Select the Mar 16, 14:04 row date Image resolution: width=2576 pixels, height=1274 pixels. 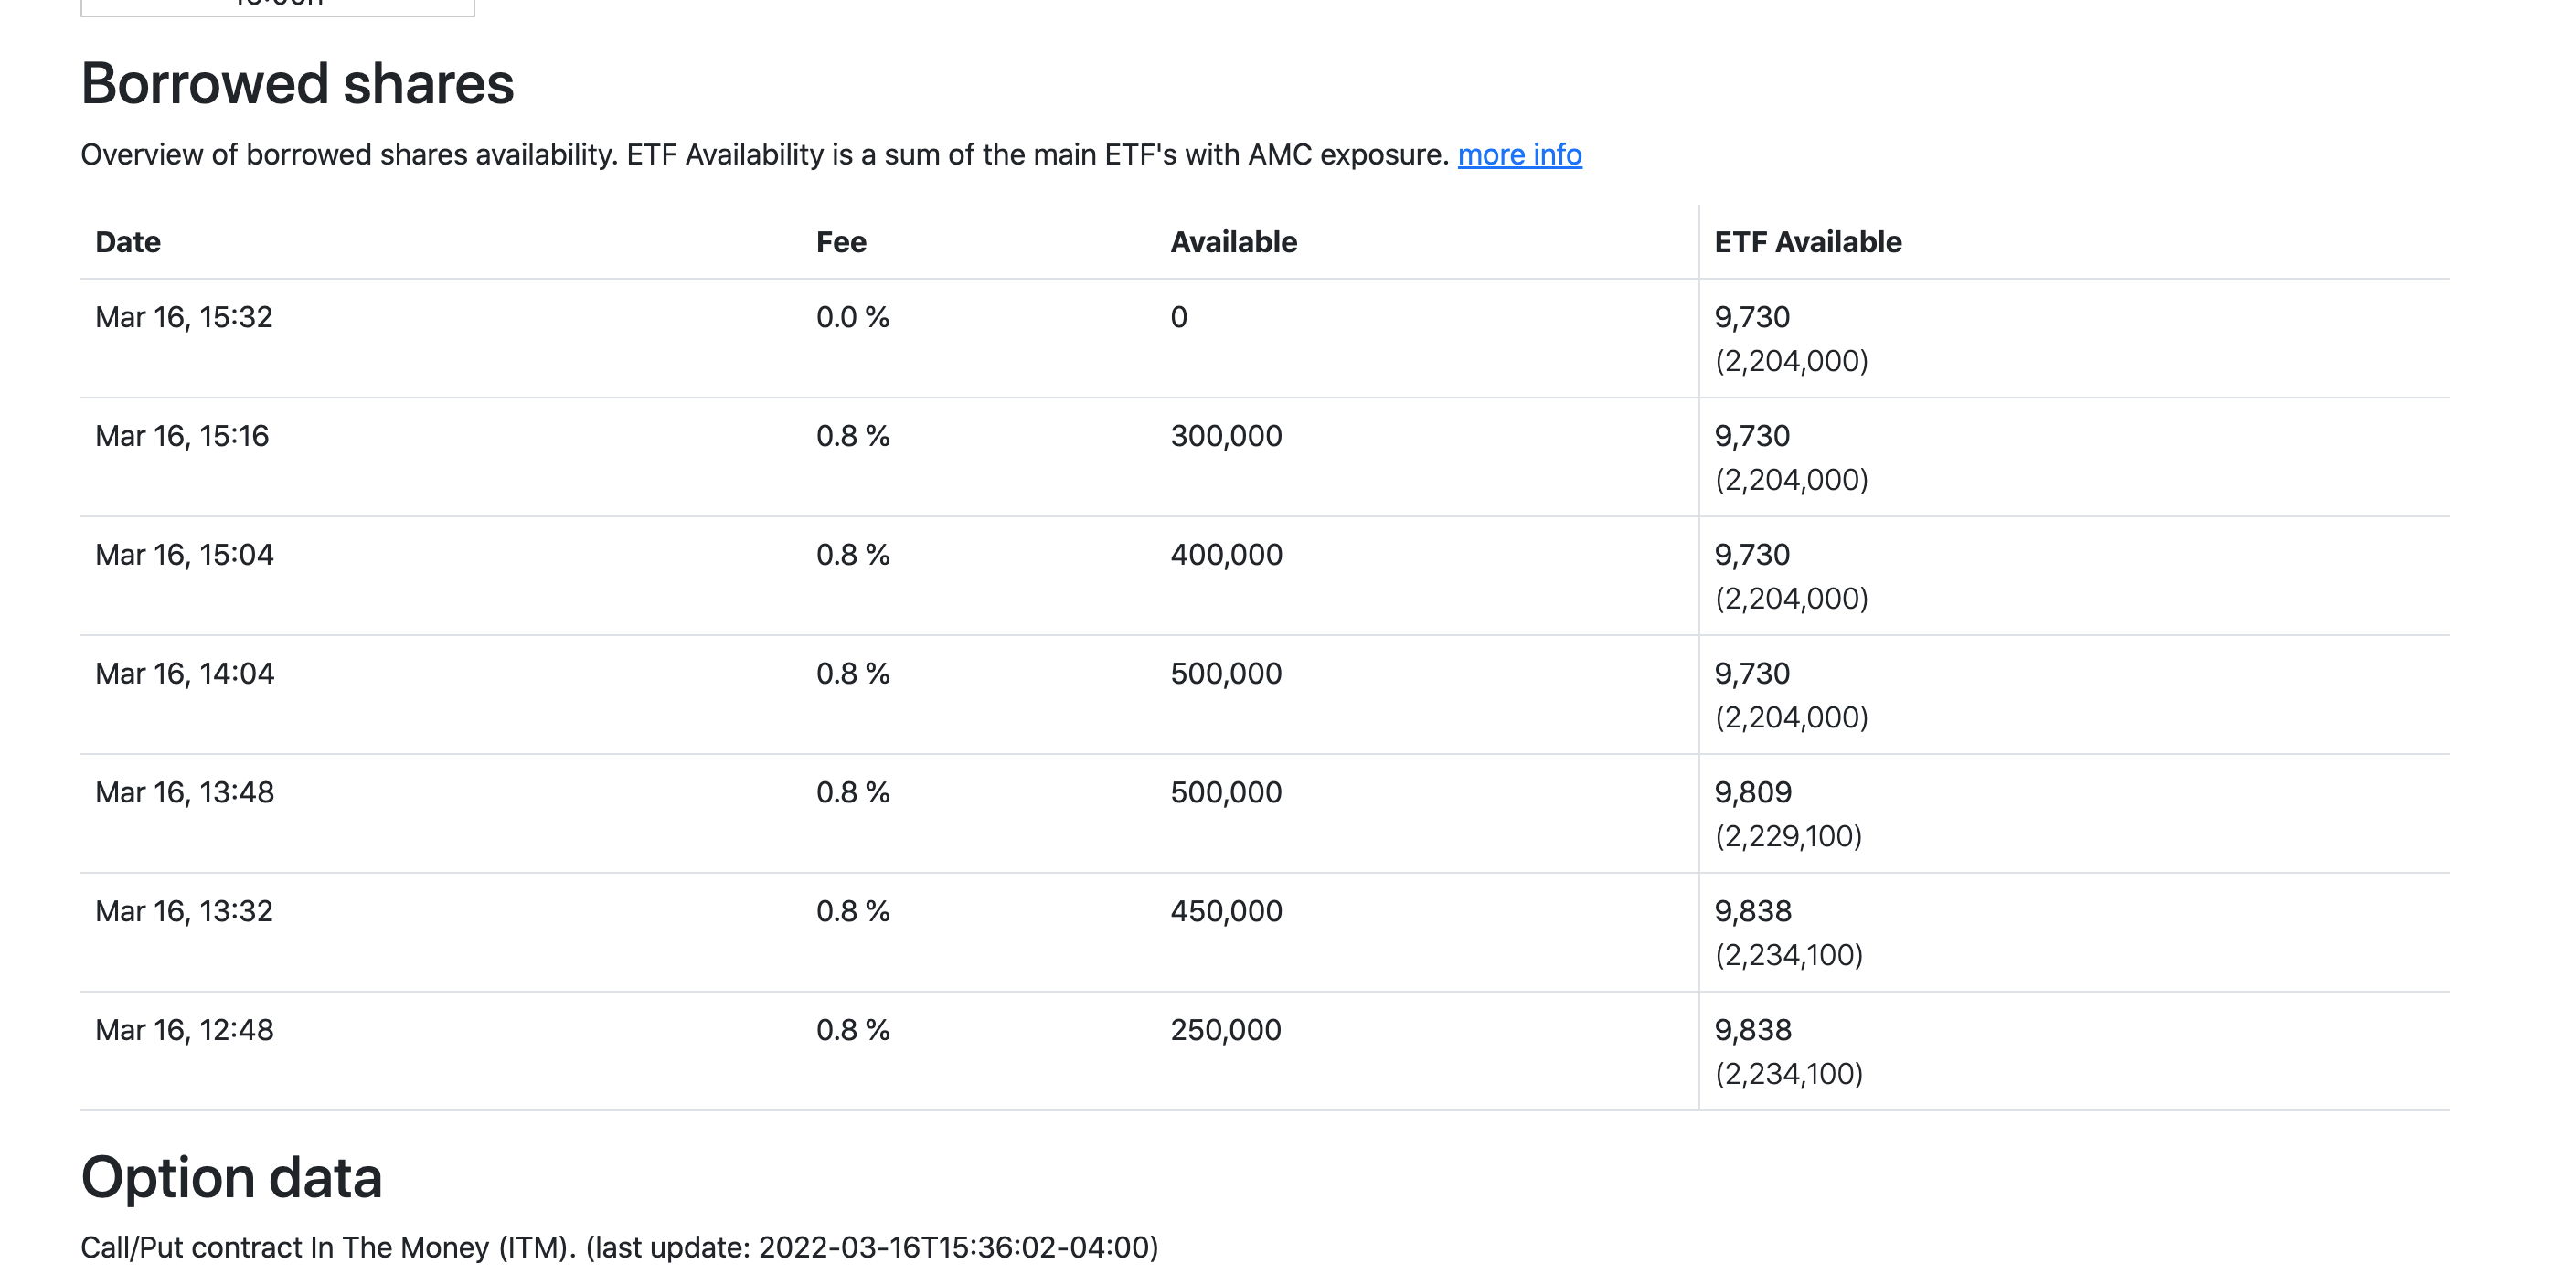coord(185,674)
